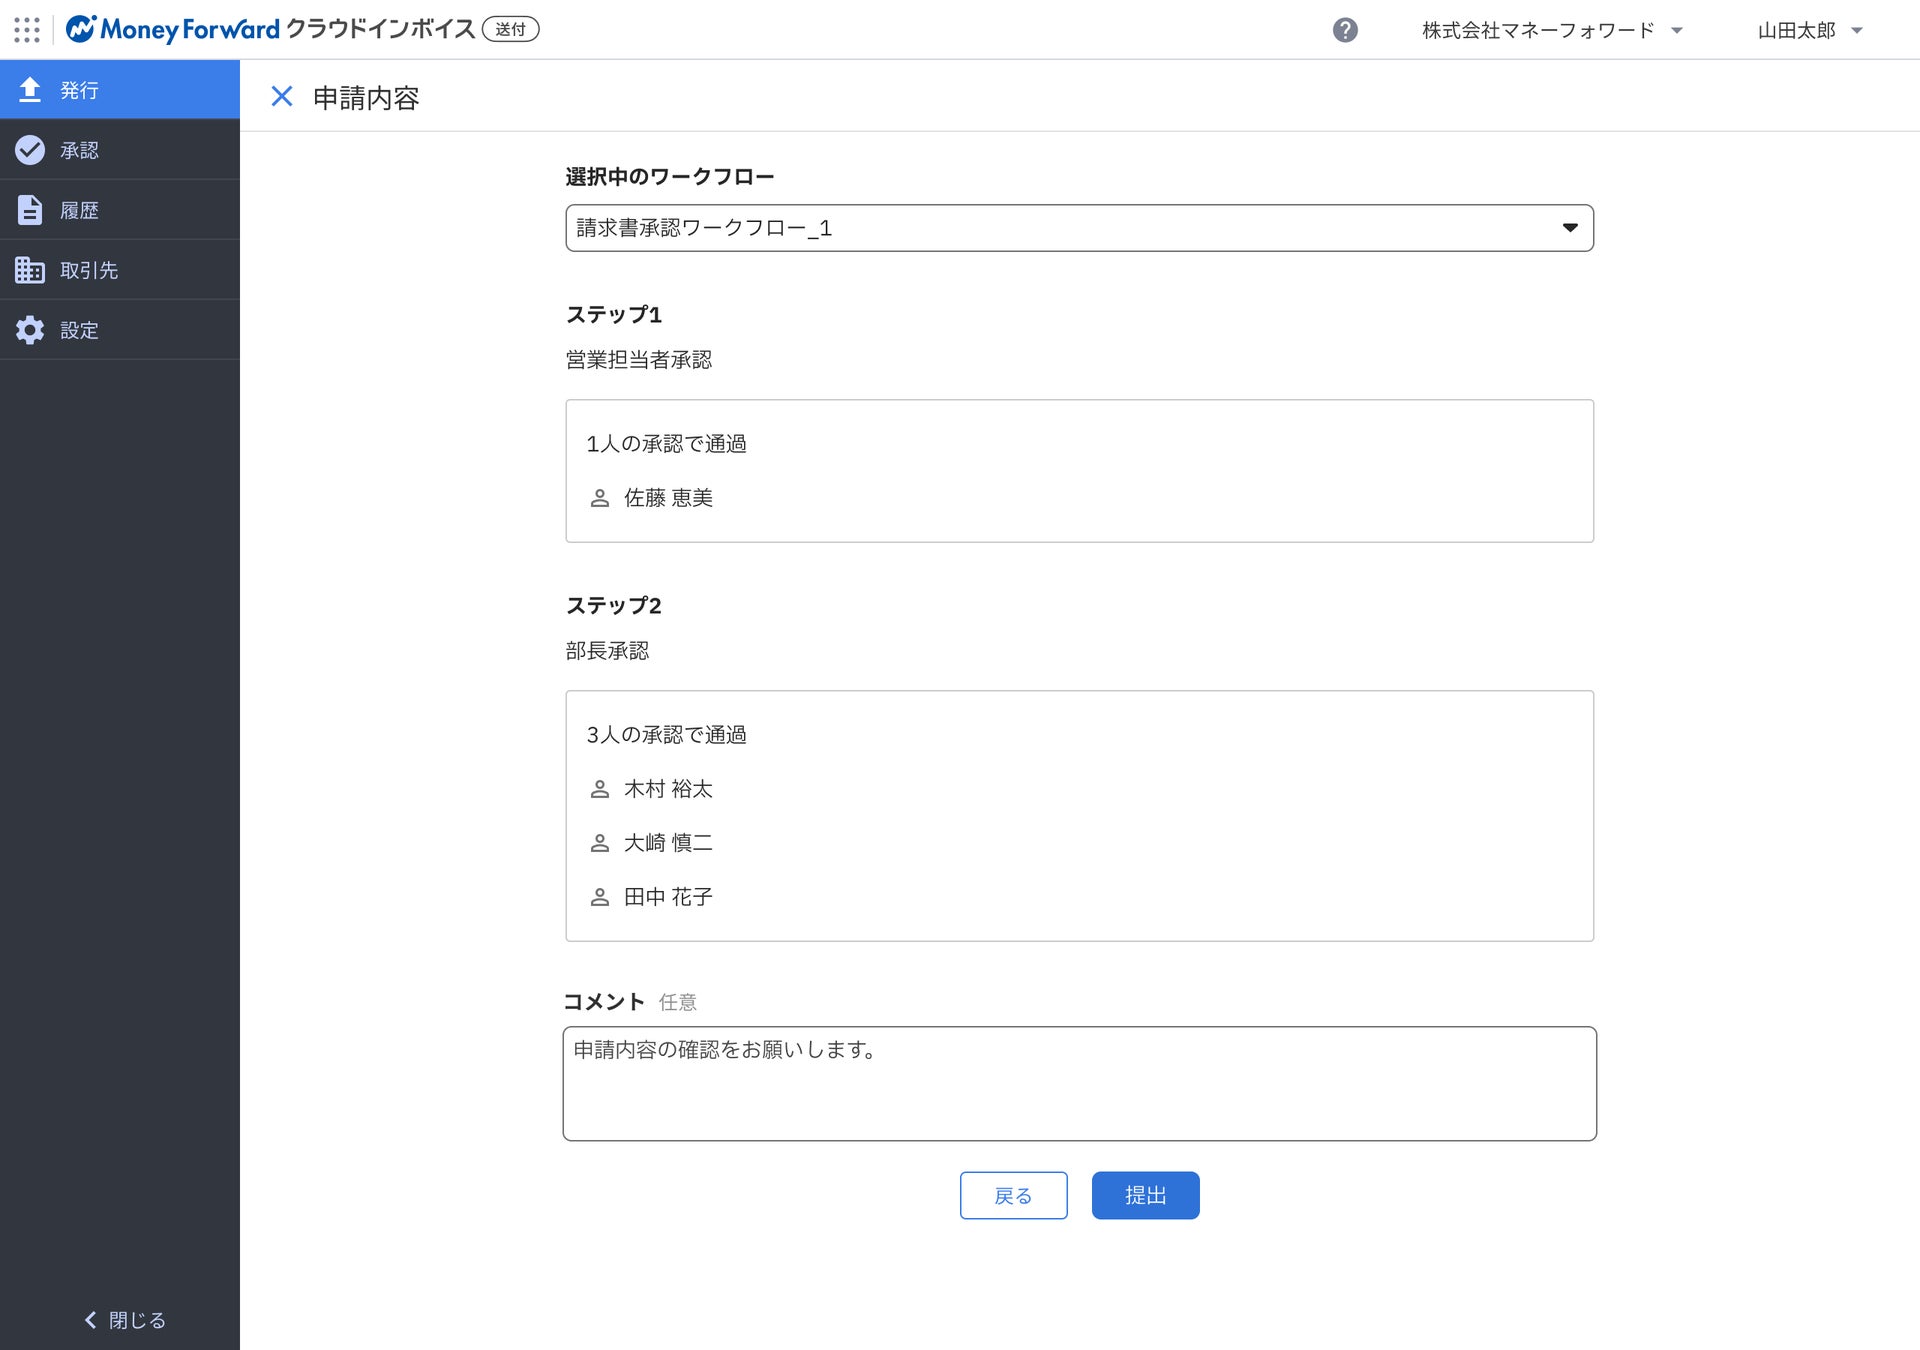1920x1350 pixels.
Task: Click approver 佐藤 恵美 in step 1
Action: 668,498
